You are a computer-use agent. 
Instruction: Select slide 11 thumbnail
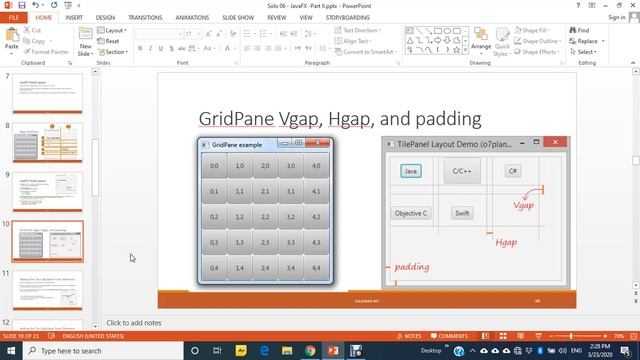coord(47,290)
